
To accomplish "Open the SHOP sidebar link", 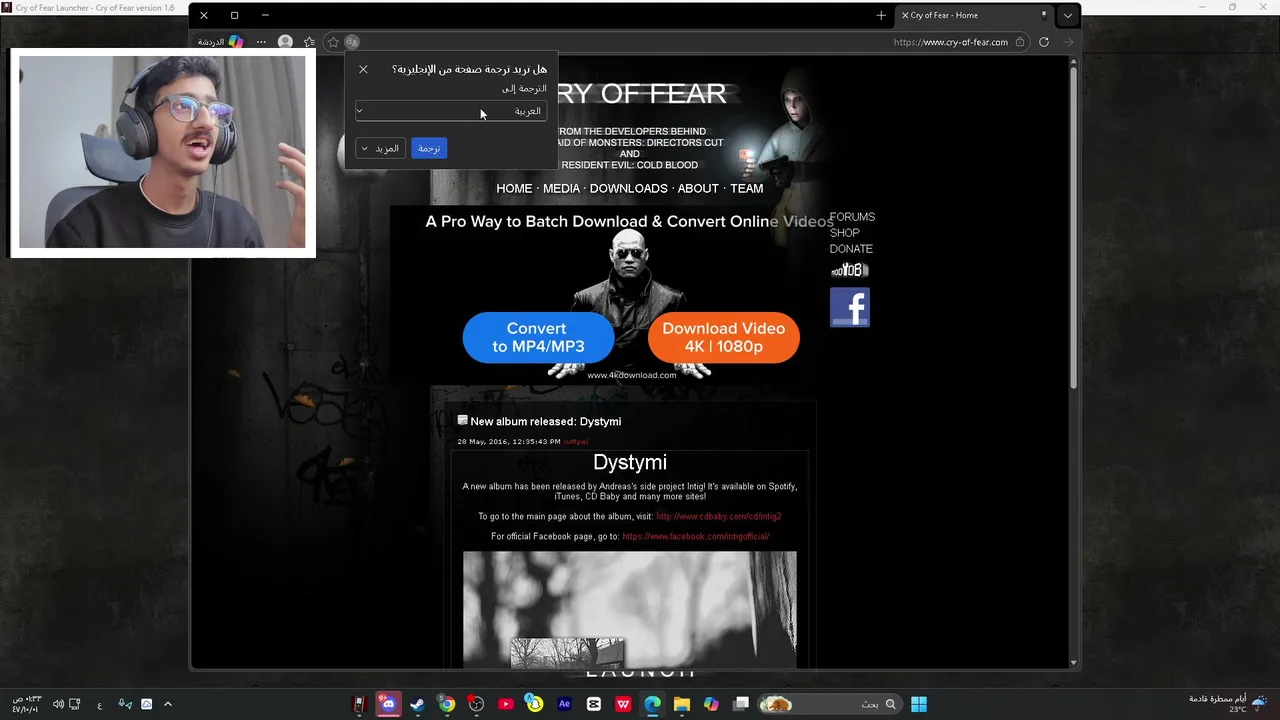I will tap(844, 233).
